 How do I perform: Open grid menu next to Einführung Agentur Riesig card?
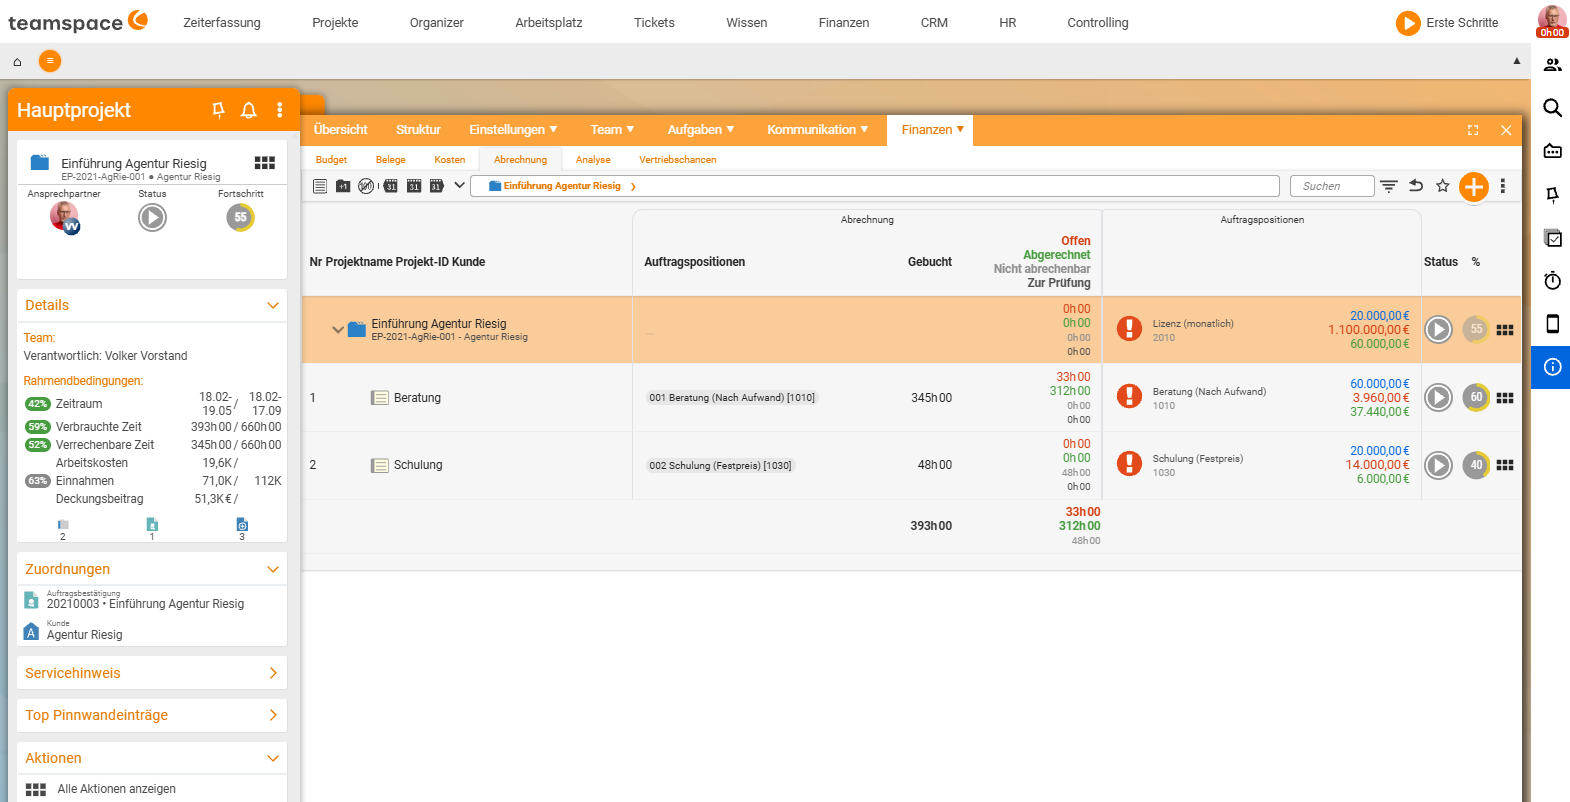(265, 163)
